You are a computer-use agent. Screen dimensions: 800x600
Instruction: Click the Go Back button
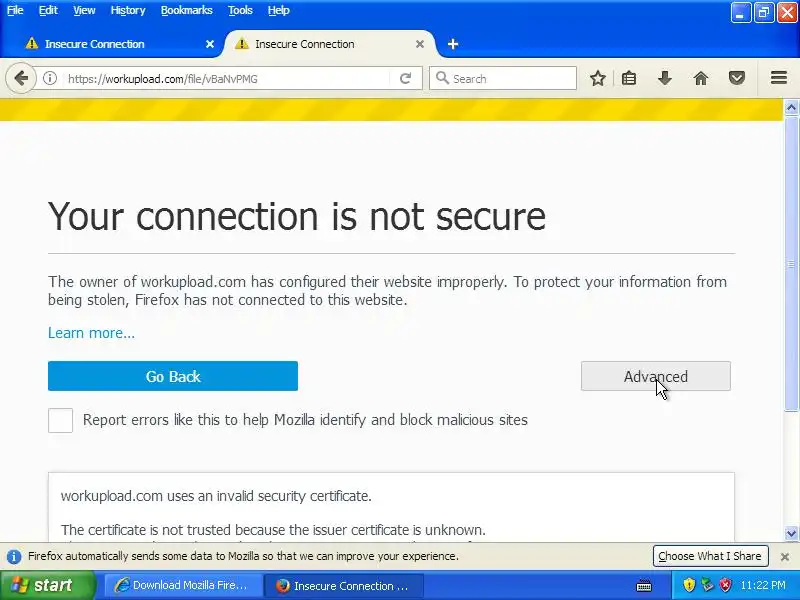(x=173, y=376)
